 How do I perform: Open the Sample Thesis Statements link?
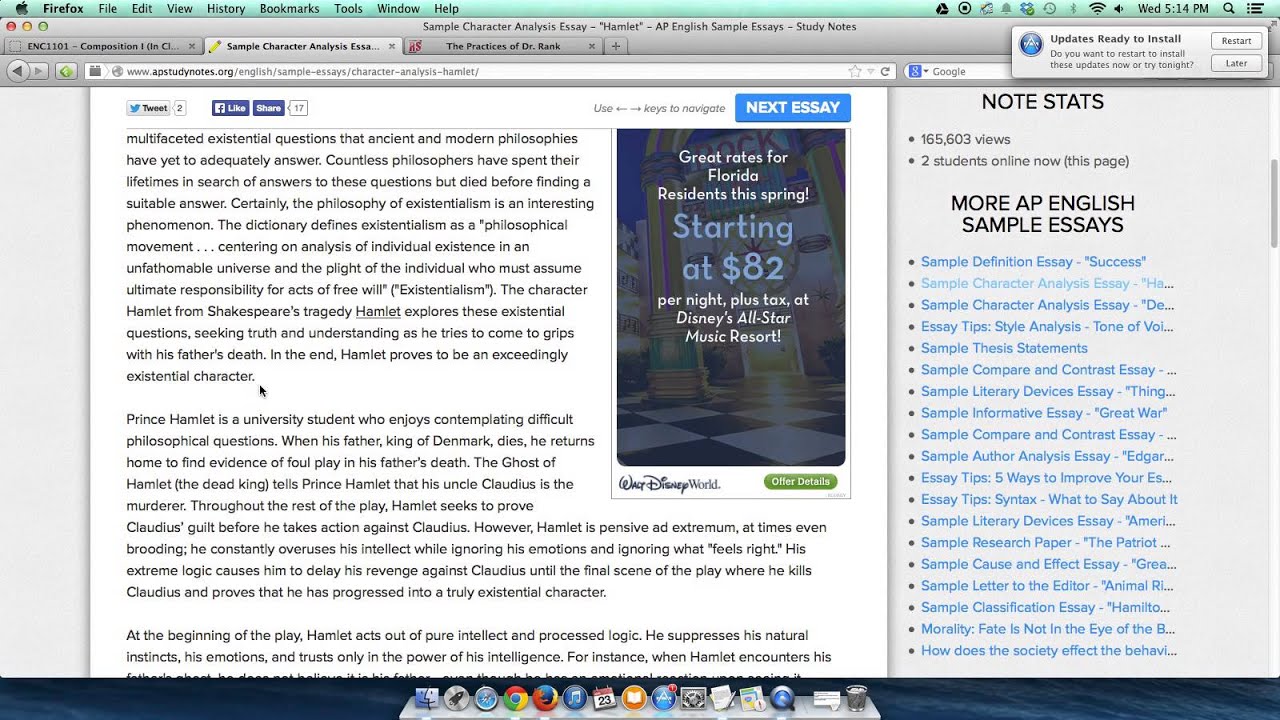tap(1004, 348)
